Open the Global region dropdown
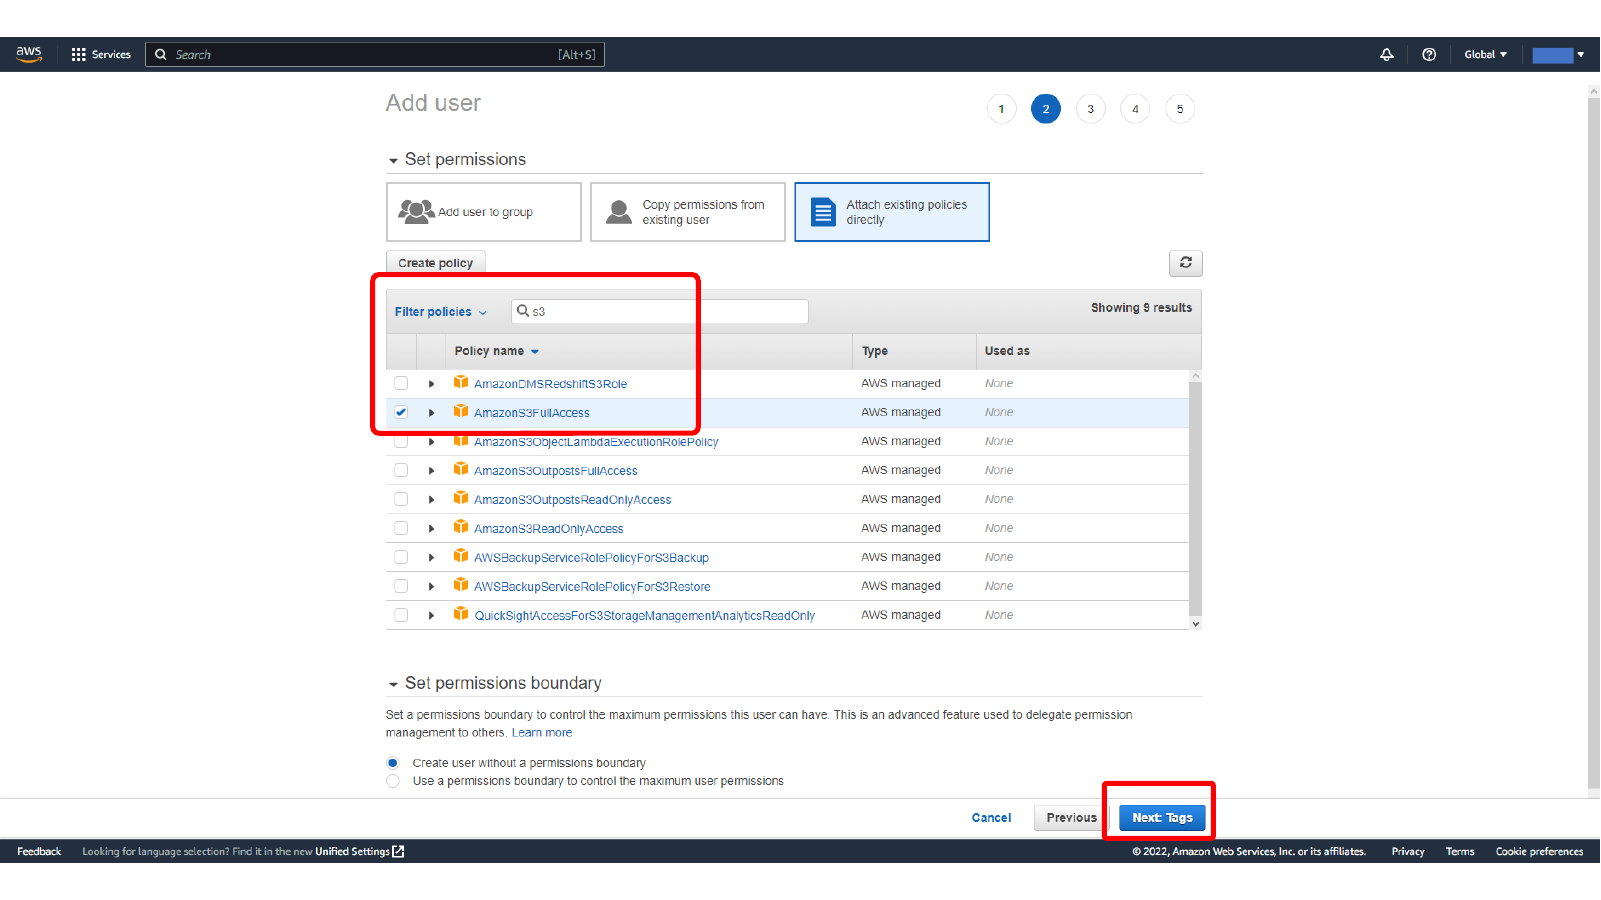Image resolution: width=1601 pixels, height=900 pixels. tap(1485, 55)
